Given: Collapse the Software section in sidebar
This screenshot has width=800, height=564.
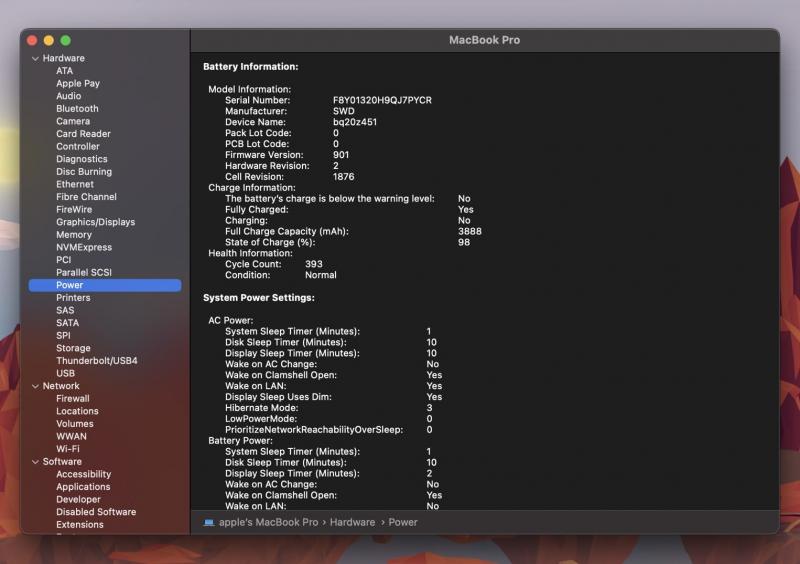Looking at the screenshot, I should click(x=34, y=462).
